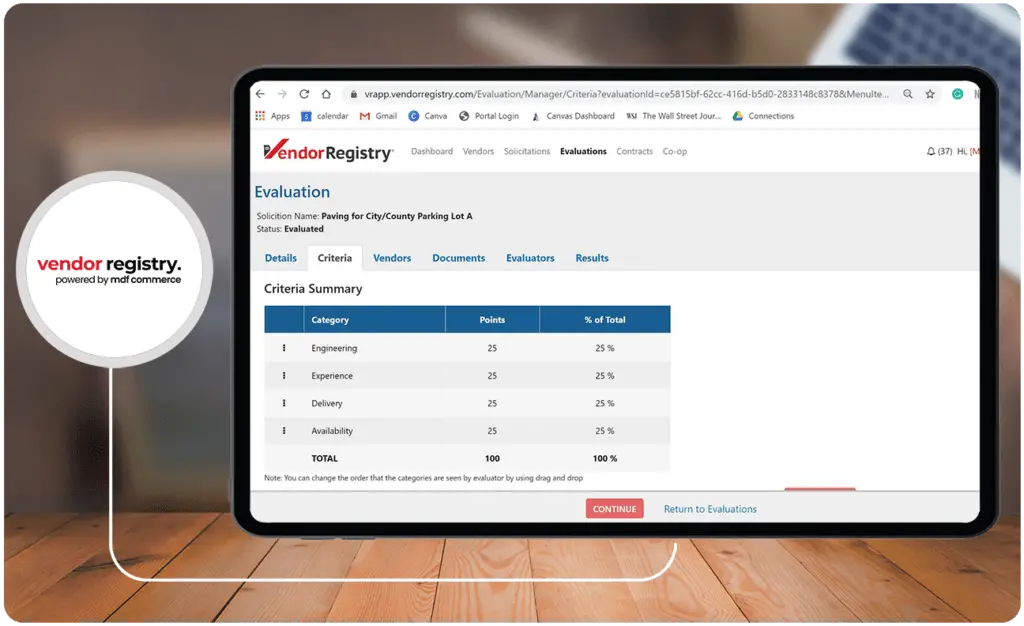Bookmark this page with star icon
This screenshot has height=626, width=1024.
pyautogui.click(x=930, y=94)
